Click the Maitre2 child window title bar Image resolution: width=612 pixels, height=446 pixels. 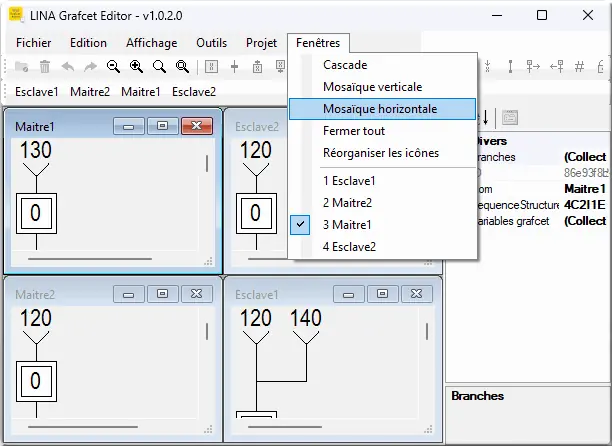[62, 294]
